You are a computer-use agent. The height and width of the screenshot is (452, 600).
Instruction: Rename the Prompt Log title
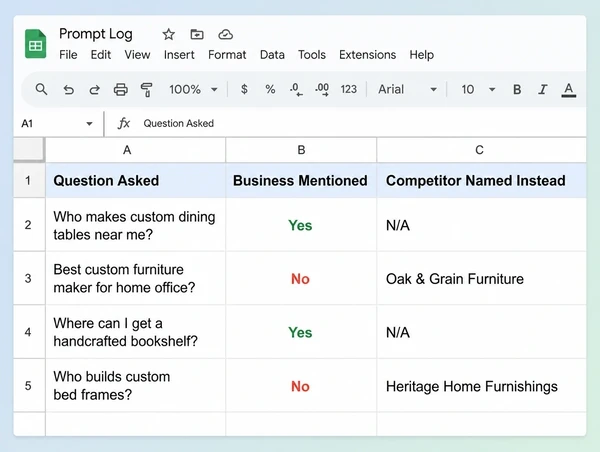coord(96,34)
